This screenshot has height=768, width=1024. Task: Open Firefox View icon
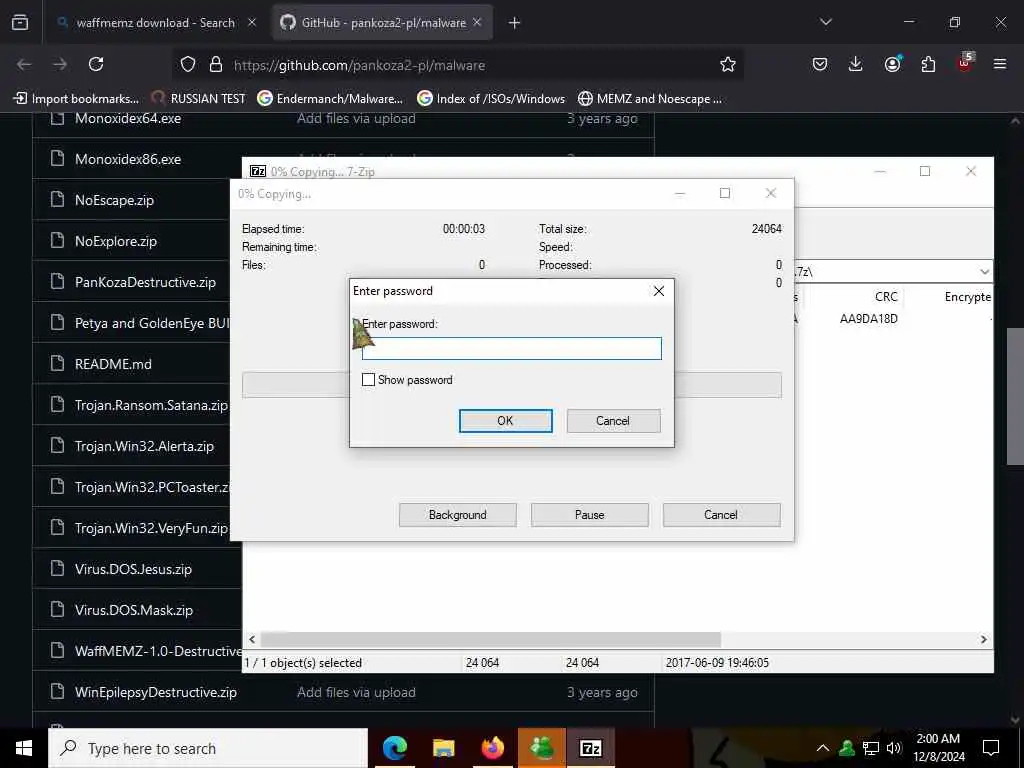point(20,22)
